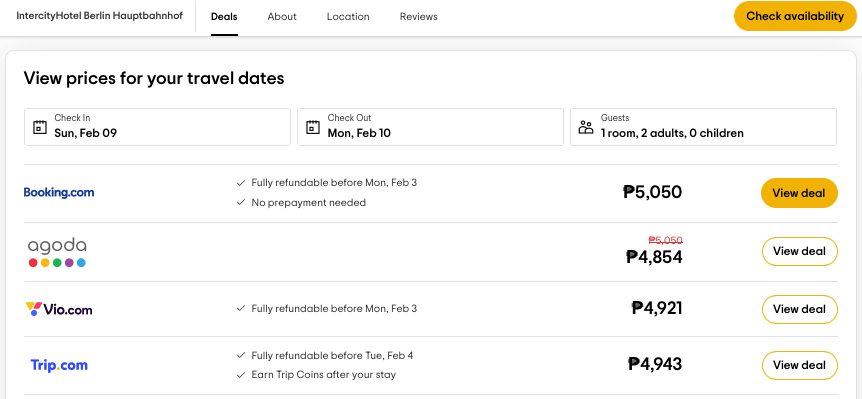
Task: Click the agoda logo
Action: (x=57, y=252)
